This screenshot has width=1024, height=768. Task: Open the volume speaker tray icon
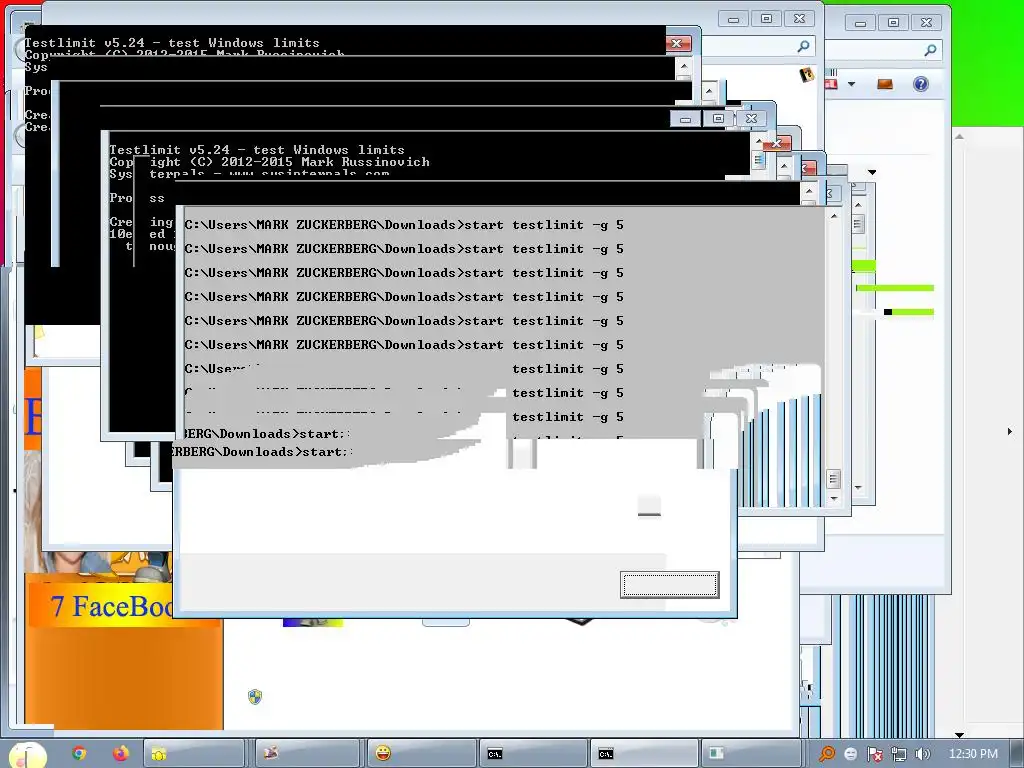pyautogui.click(x=922, y=754)
